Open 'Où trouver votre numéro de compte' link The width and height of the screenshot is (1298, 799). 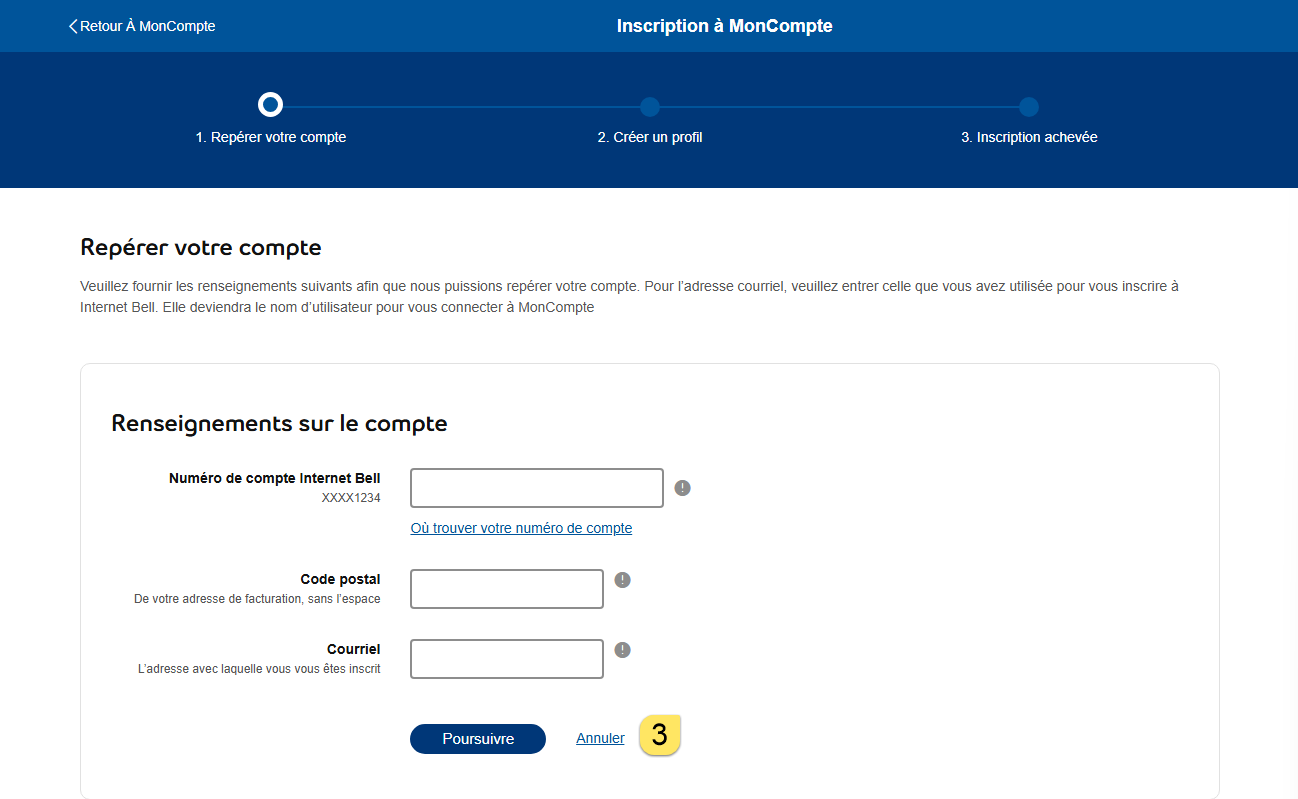521,528
